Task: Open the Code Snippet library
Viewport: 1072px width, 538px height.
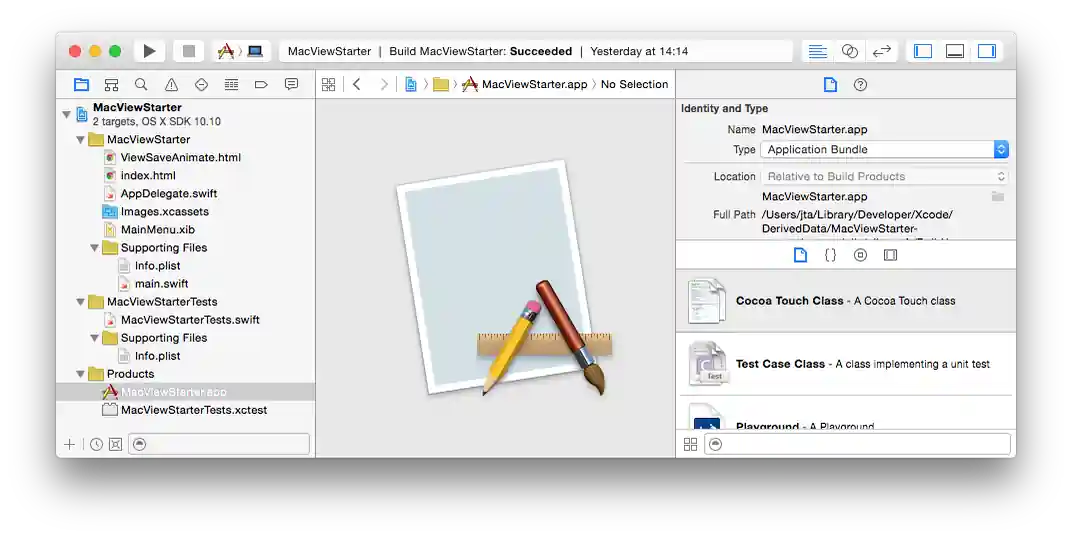Action: pyautogui.click(x=830, y=255)
